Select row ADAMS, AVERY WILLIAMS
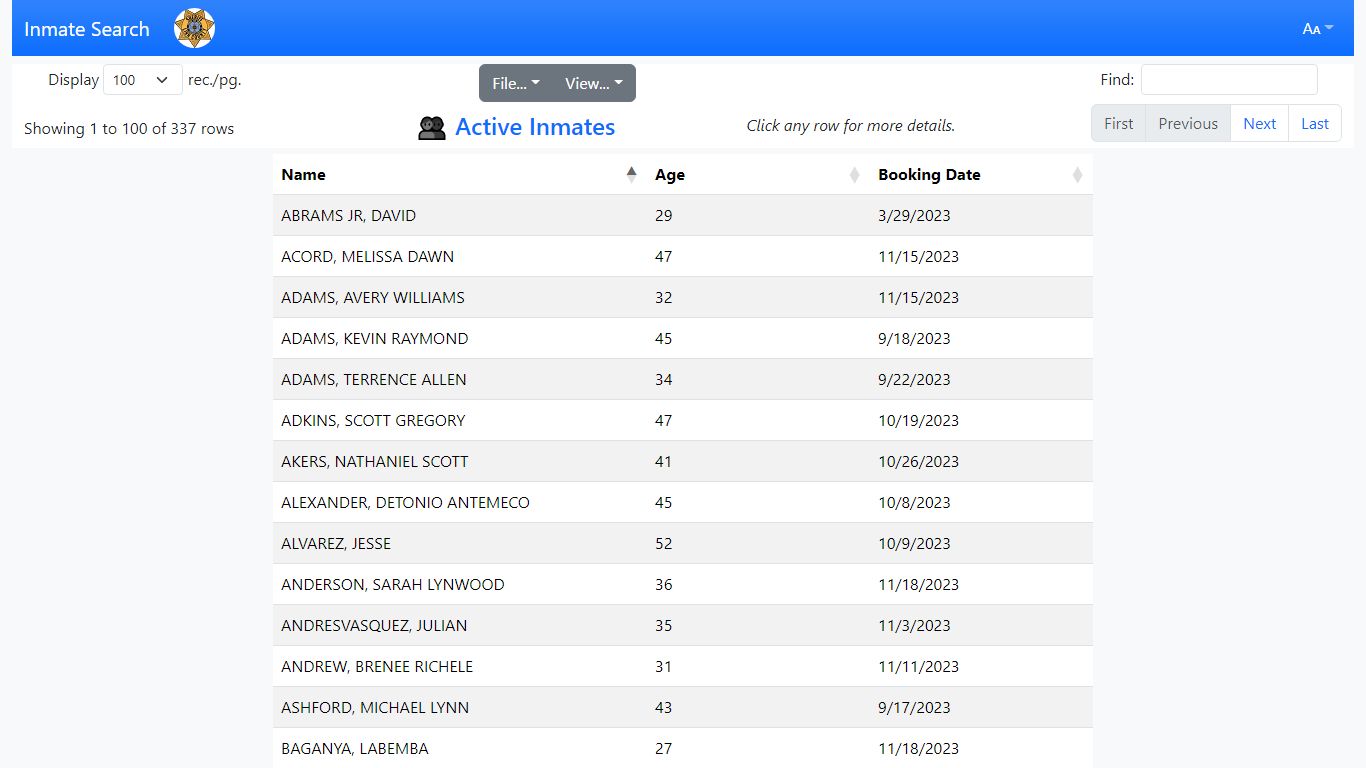This screenshot has width=1366, height=768. pos(683,297)
